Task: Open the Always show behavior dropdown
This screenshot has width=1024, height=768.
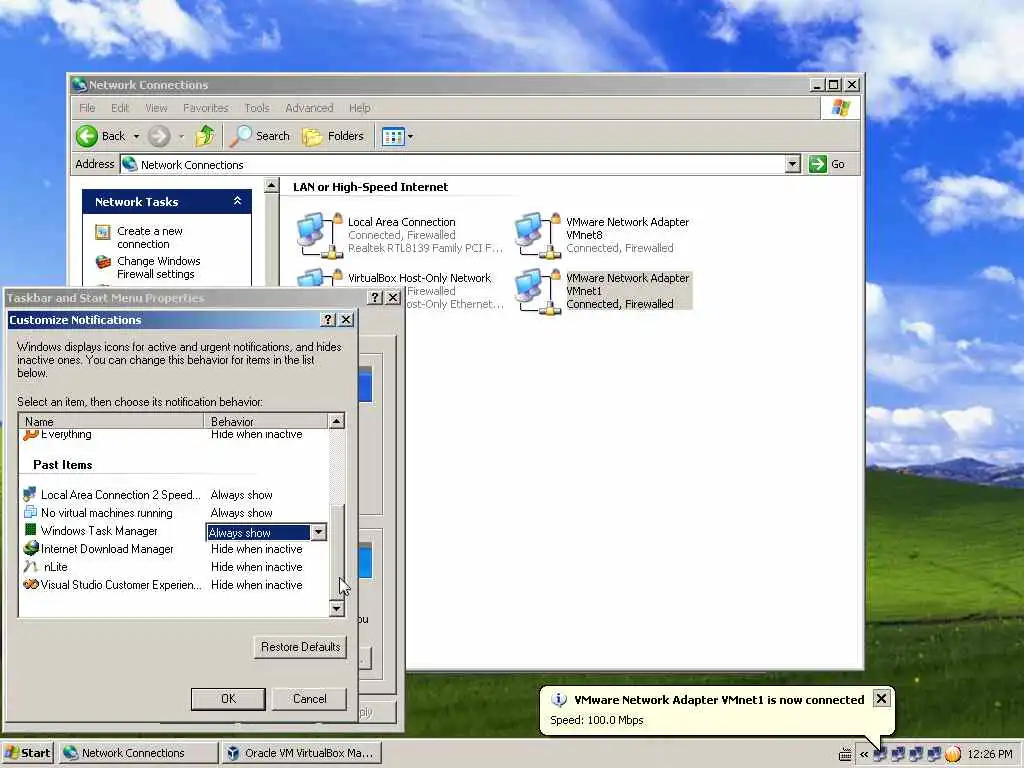Action: [x=318, y=532]
